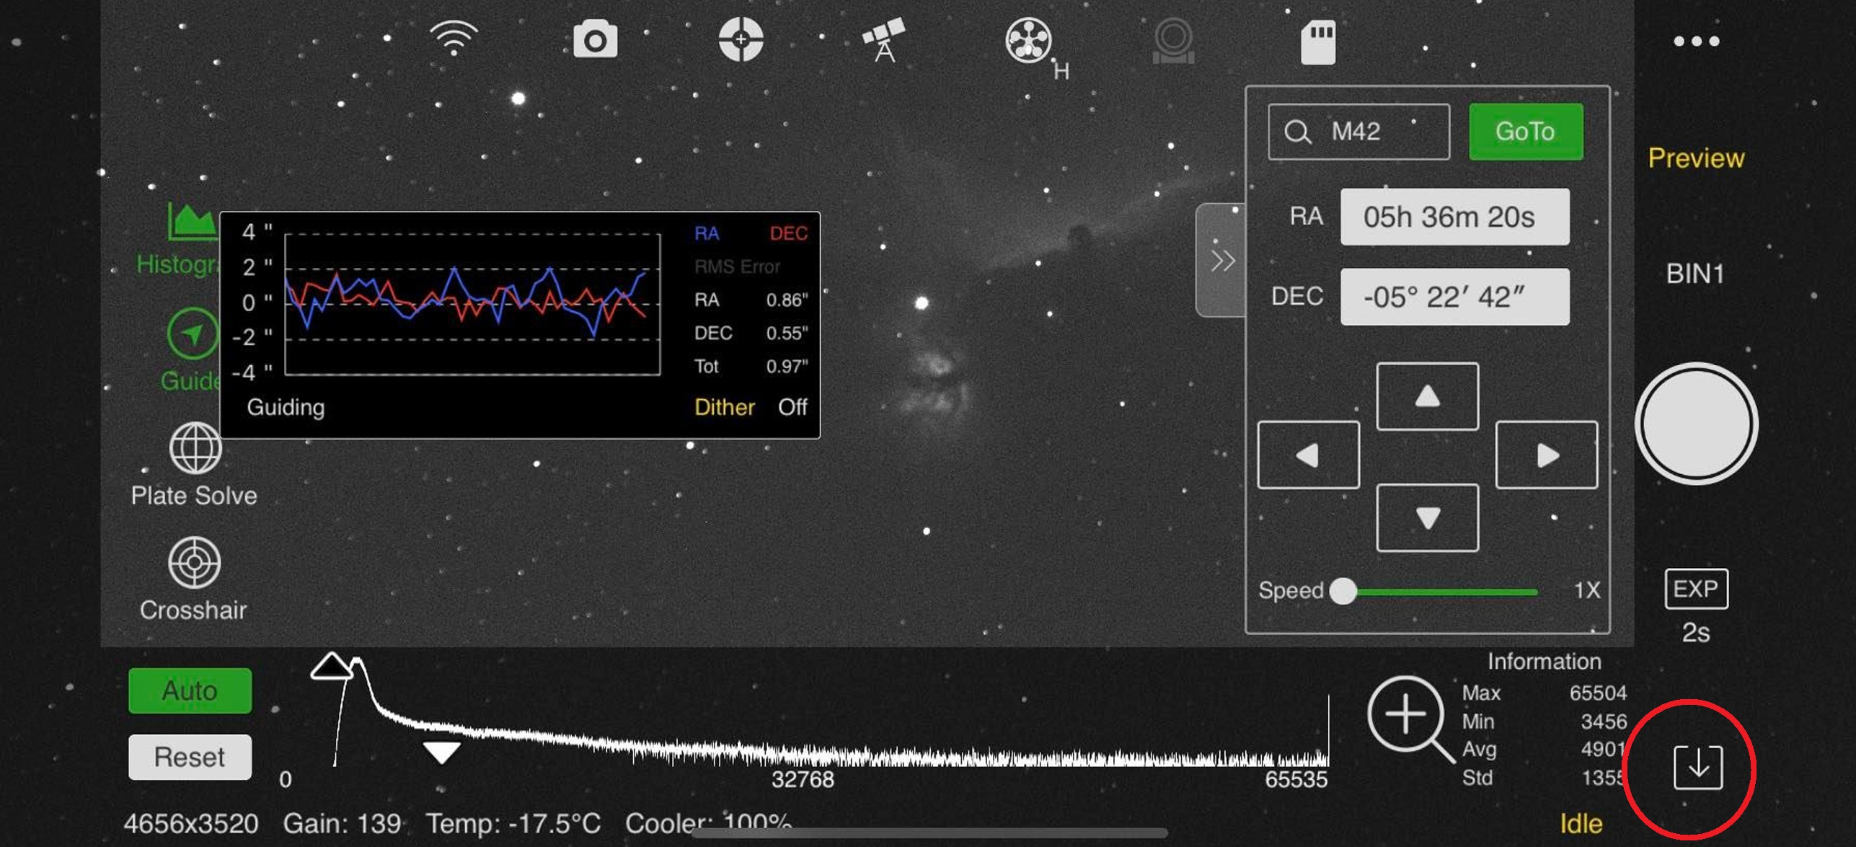The image size is (1857, 847).
Task: Click the Auto stretch button
Action: 190,691
